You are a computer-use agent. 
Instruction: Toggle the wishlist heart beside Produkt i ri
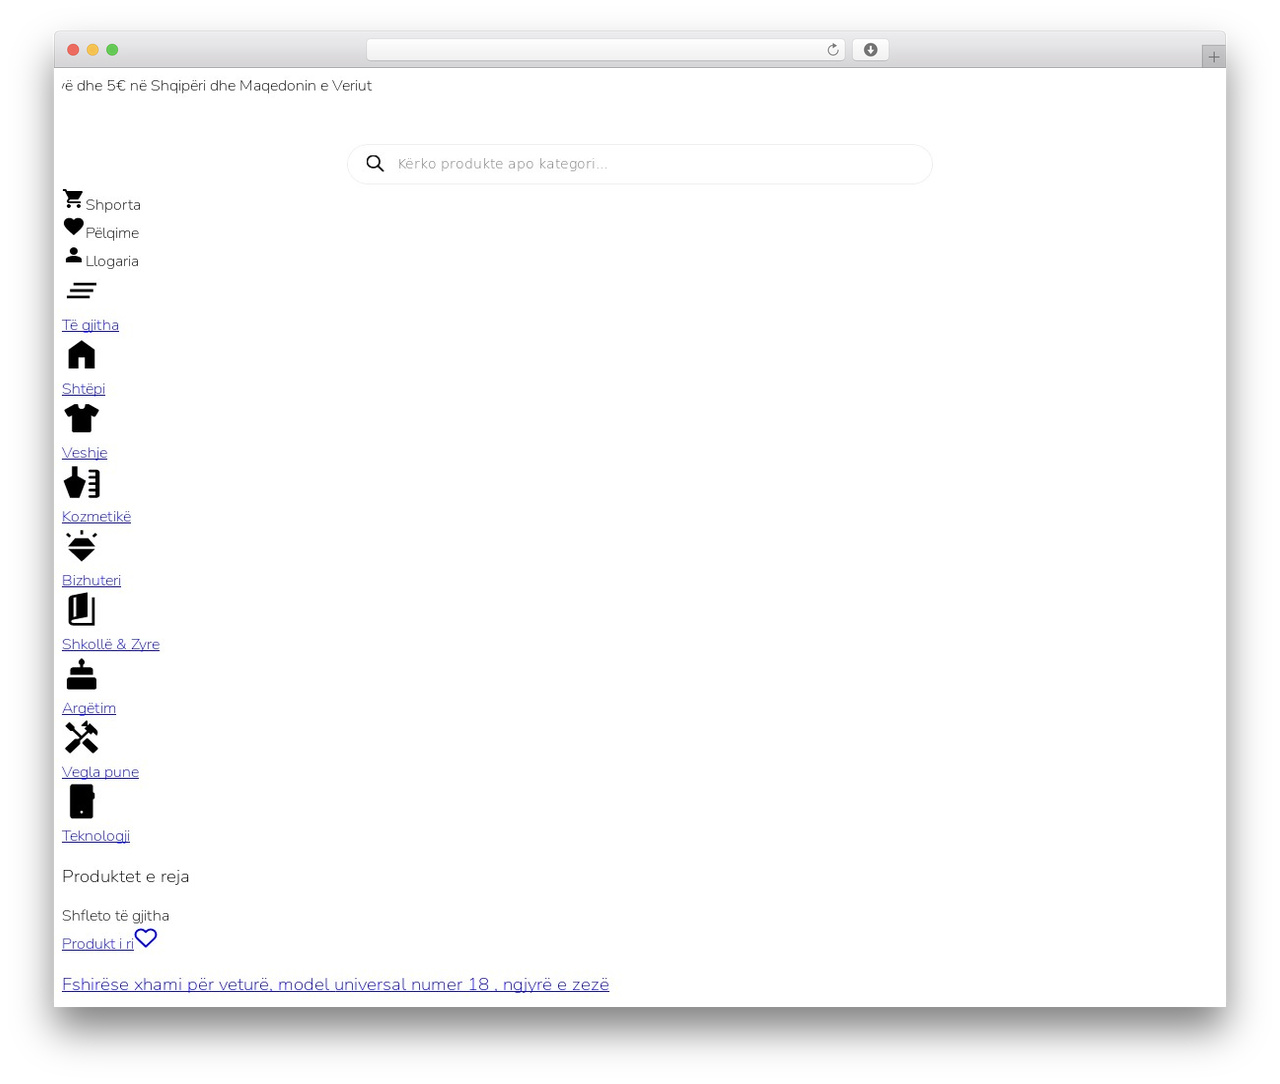(x=146, y=938)
